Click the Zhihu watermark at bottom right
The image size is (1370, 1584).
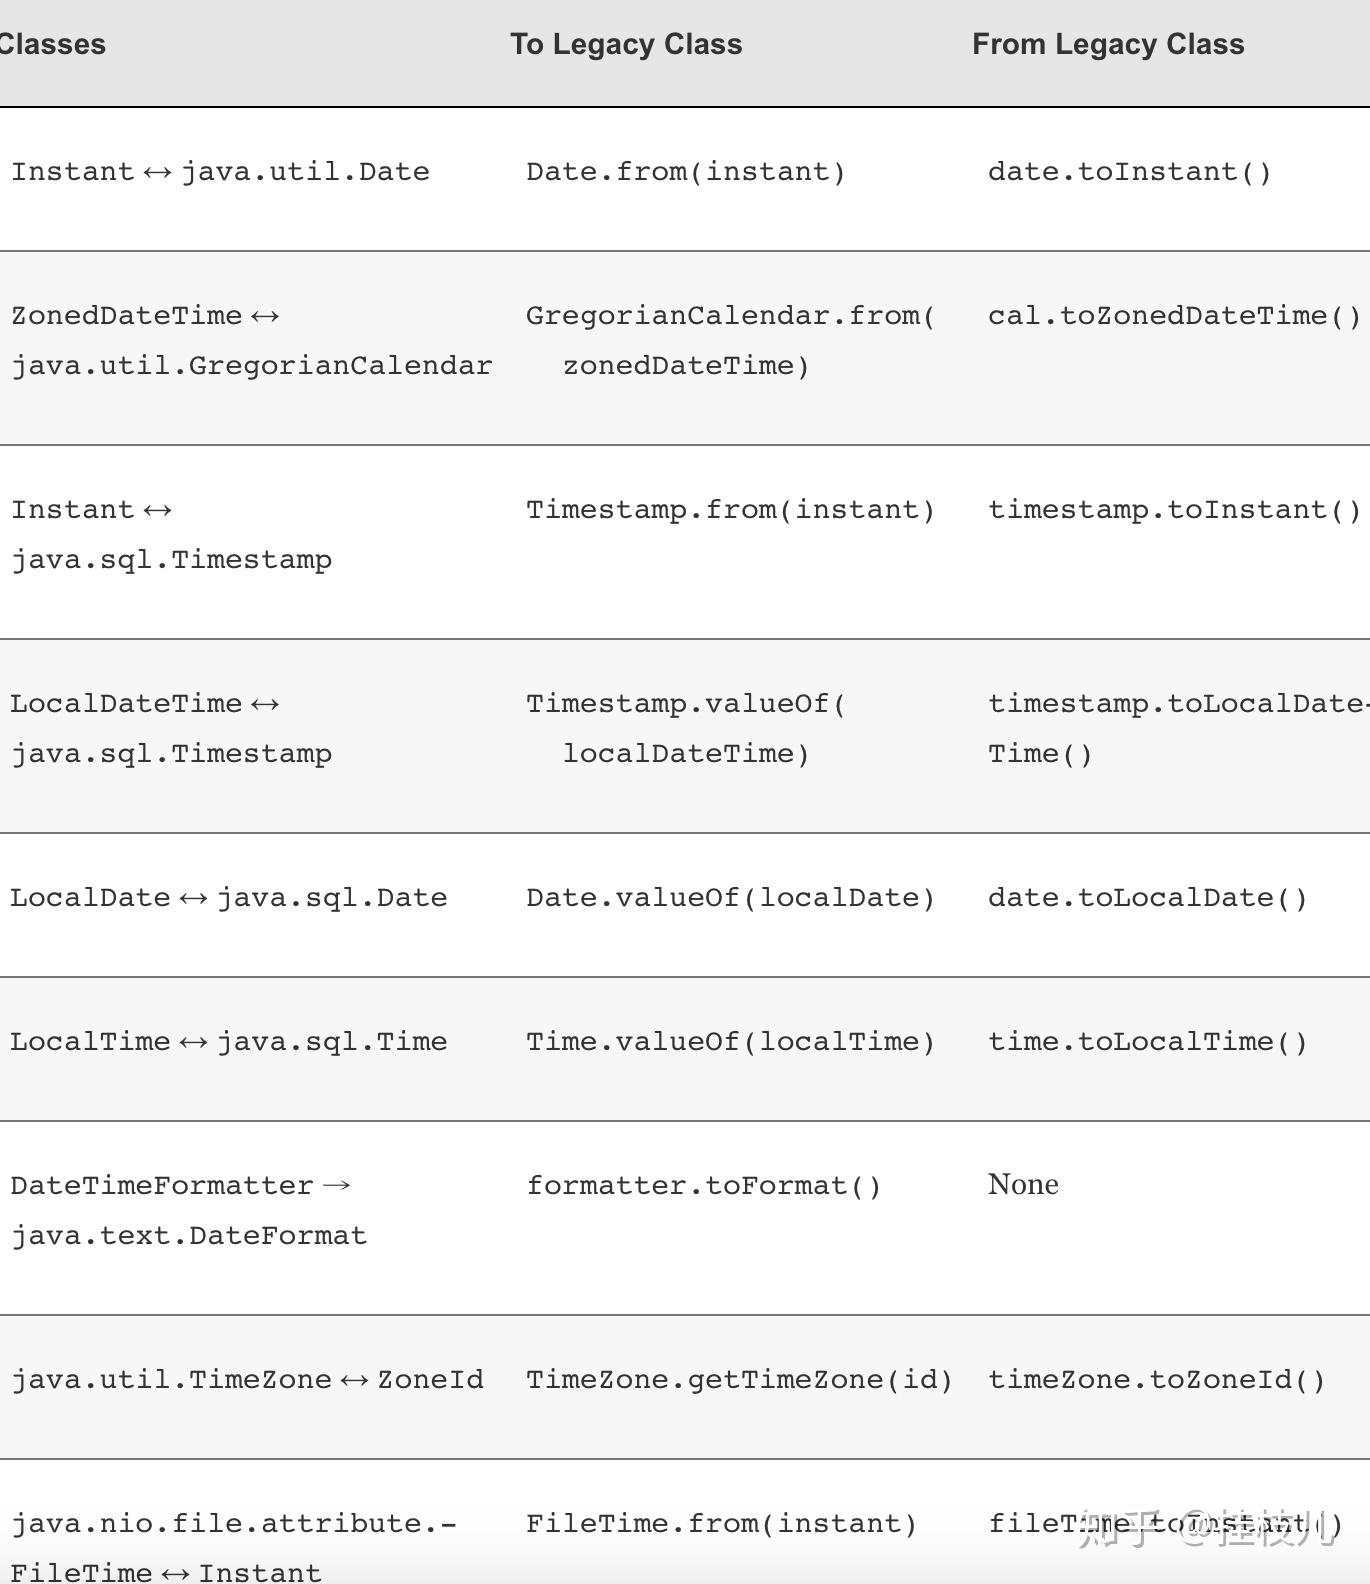pos(1208,1528)
